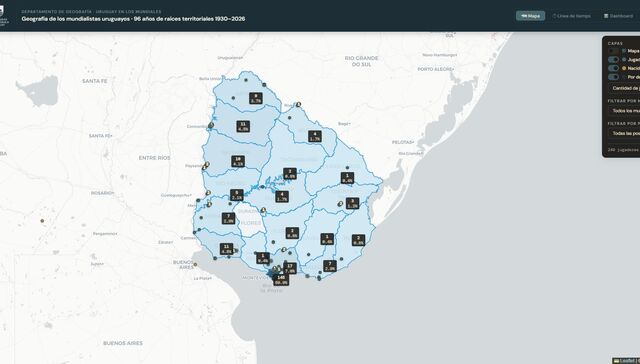This screenshot has width=640, height=364.
Task: Click the Rivera department label showing 4
Action: coord(314,136)
